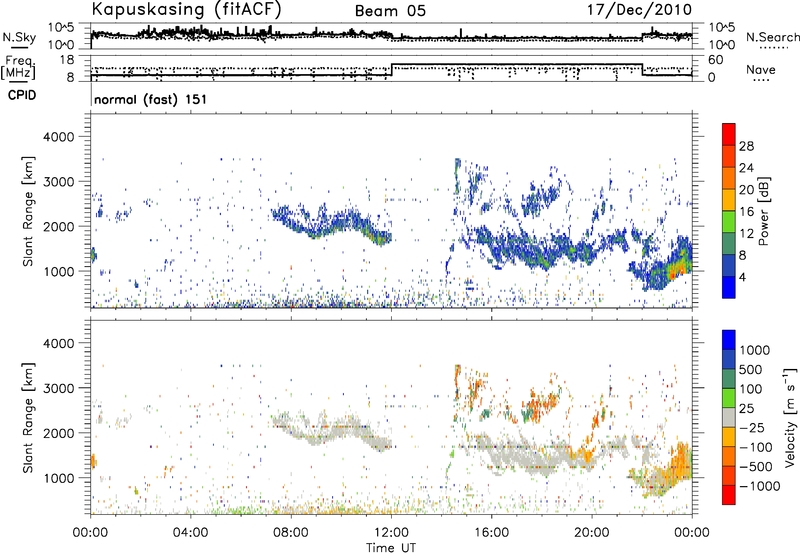This screenshot has width=800, height=554.
Task: Click the 'Beam 05' header label
Action: pyautogui.click(x=390, y=11)
